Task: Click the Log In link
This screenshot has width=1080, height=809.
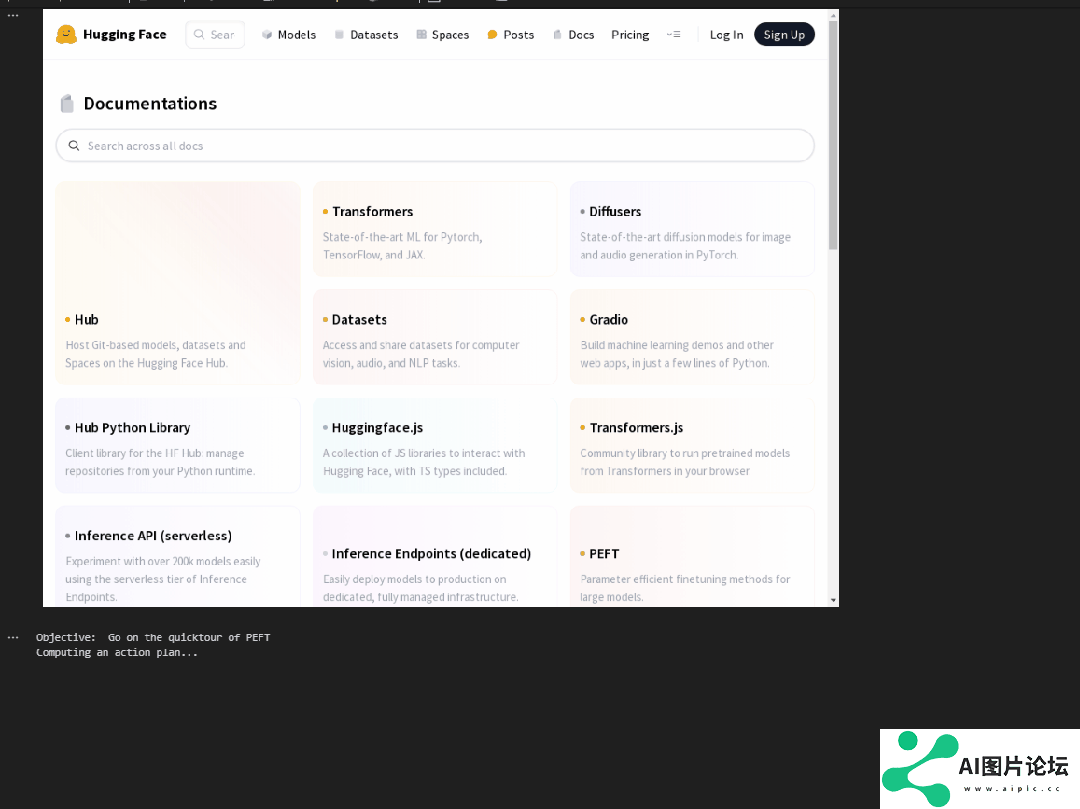Action: (x=727, y=34)
